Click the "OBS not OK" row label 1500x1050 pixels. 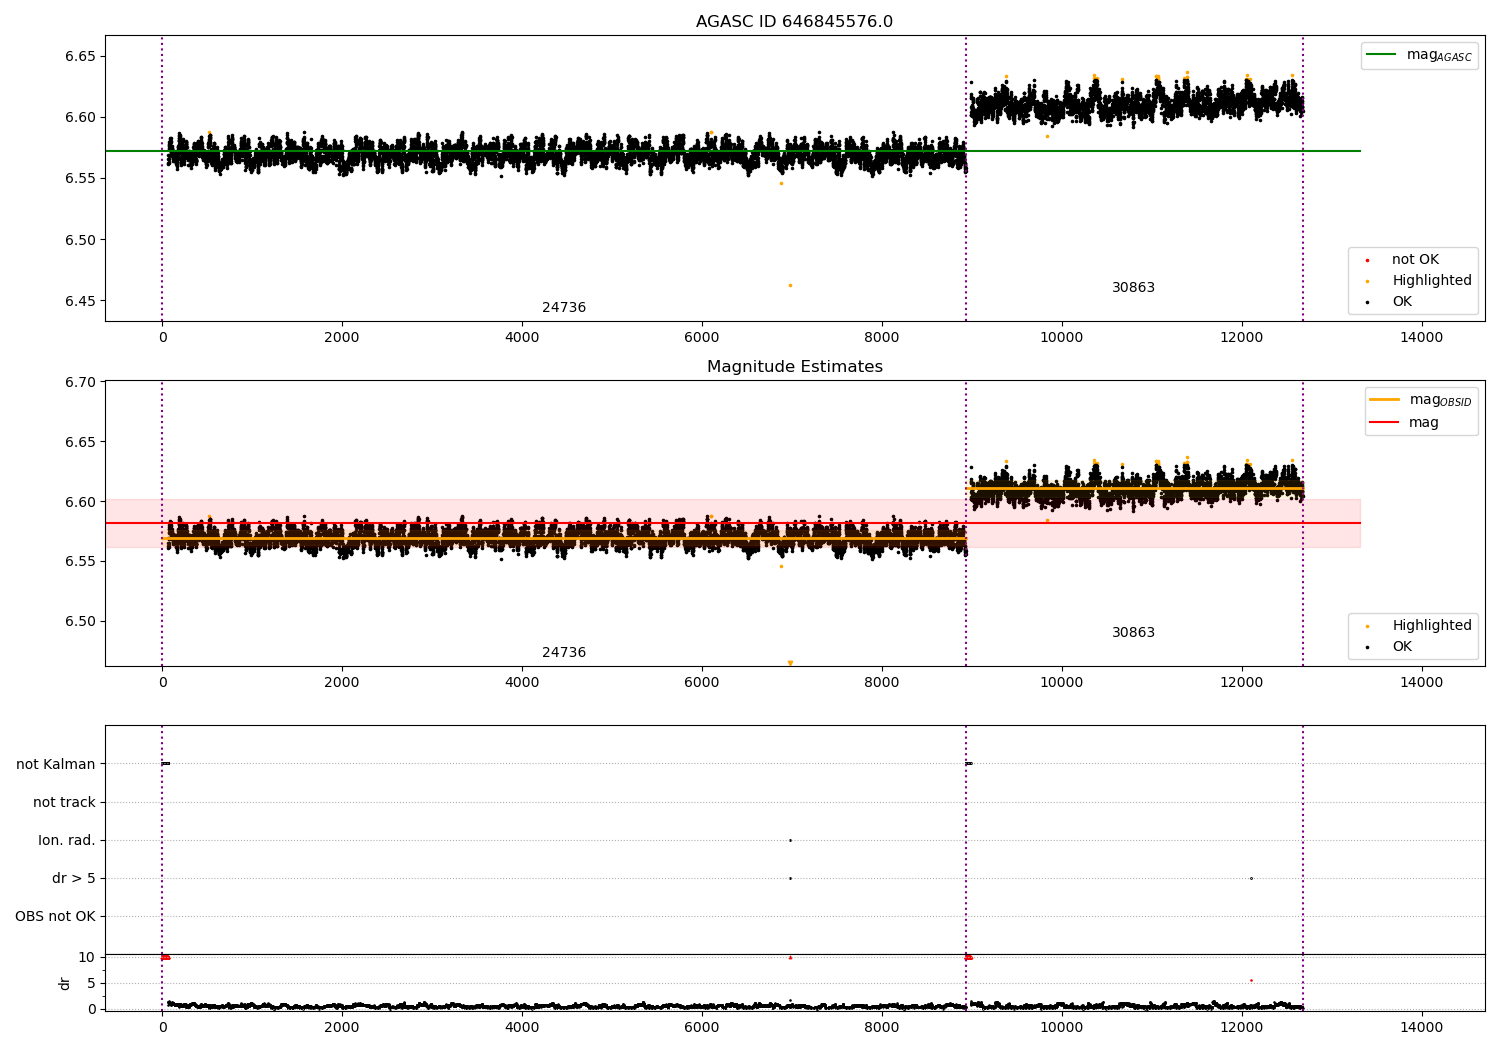[x=55, y=916]
